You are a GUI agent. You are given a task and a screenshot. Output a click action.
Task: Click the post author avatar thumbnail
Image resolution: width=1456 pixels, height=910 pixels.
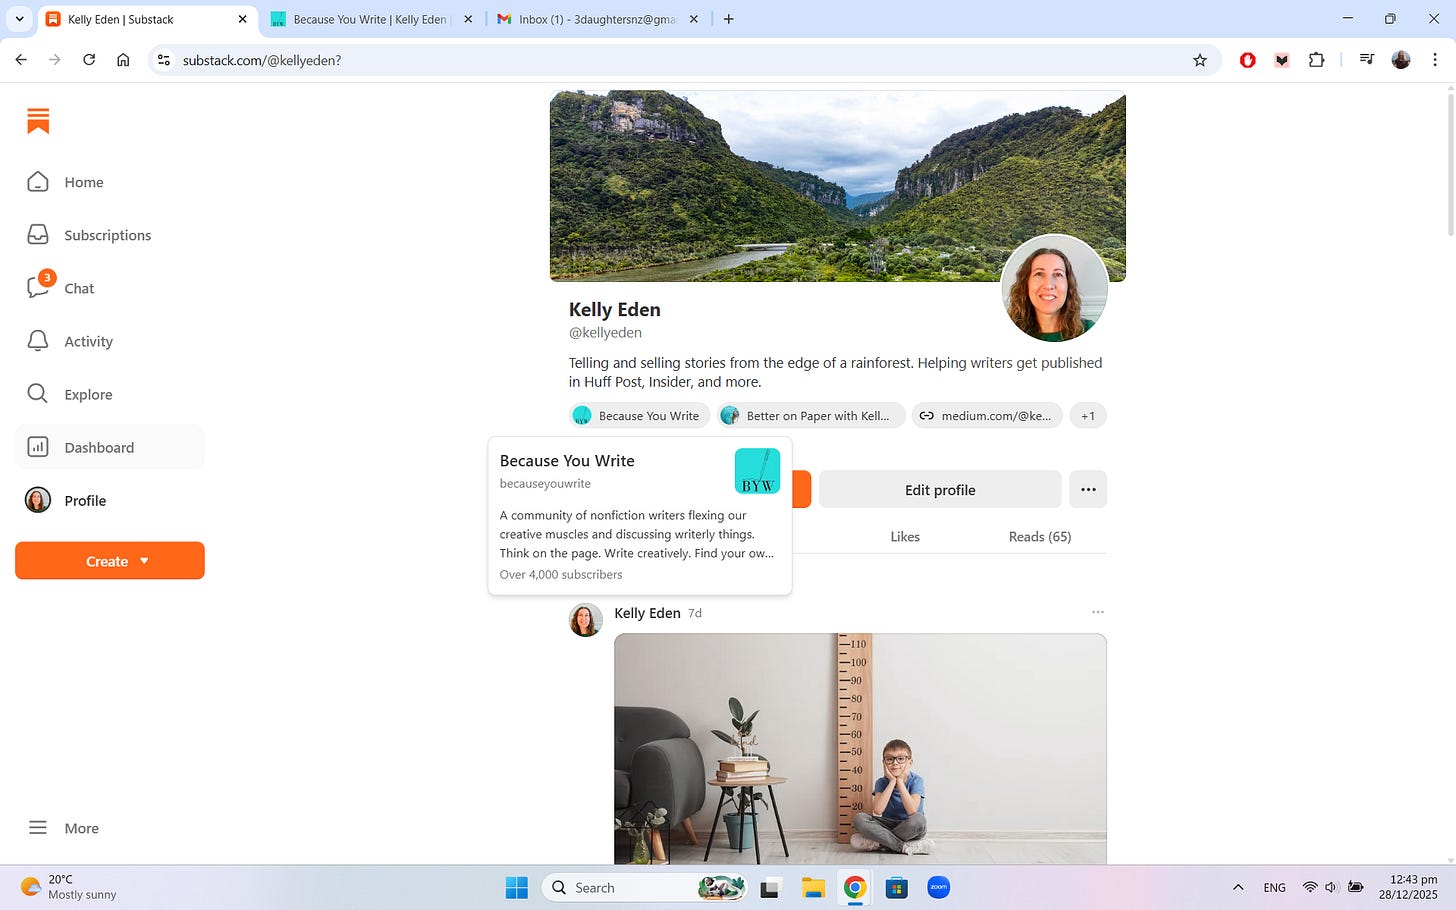point(586,620)
